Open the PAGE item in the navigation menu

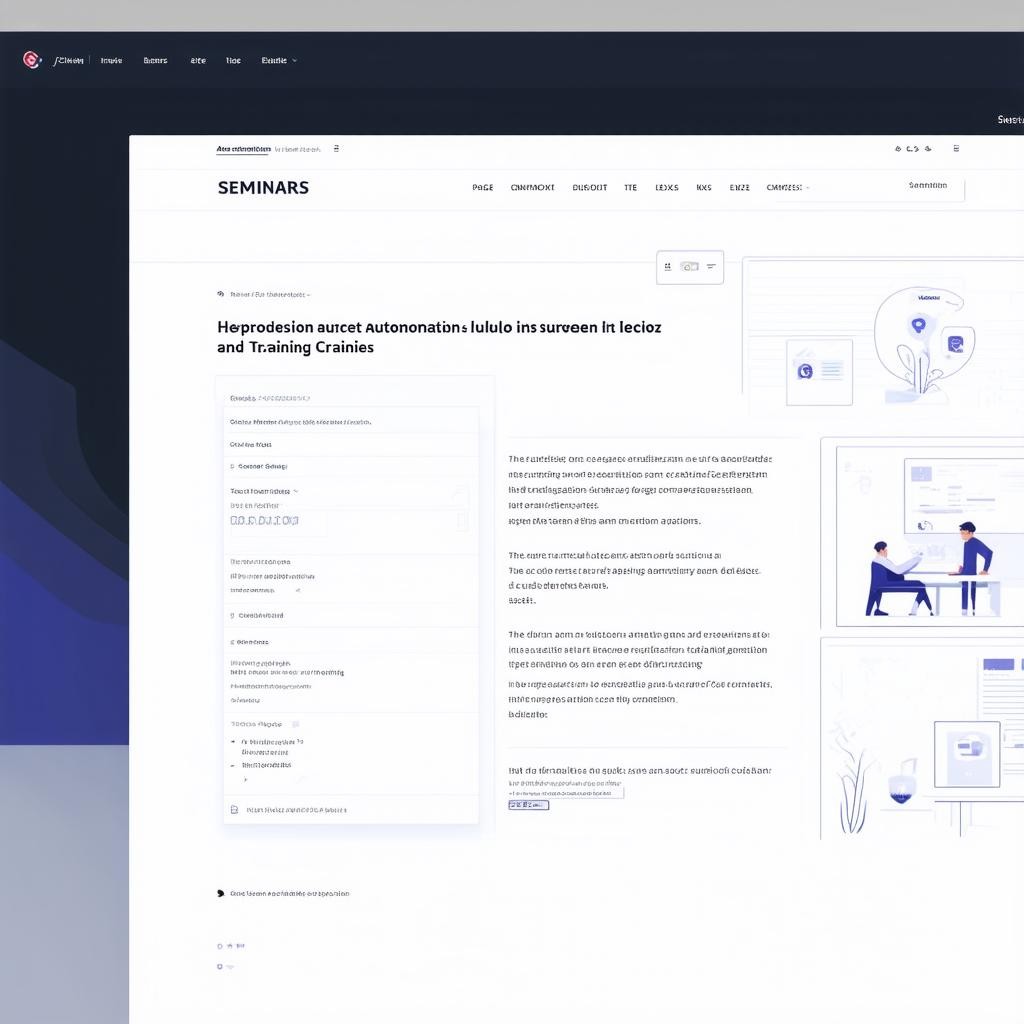(482, 187)
